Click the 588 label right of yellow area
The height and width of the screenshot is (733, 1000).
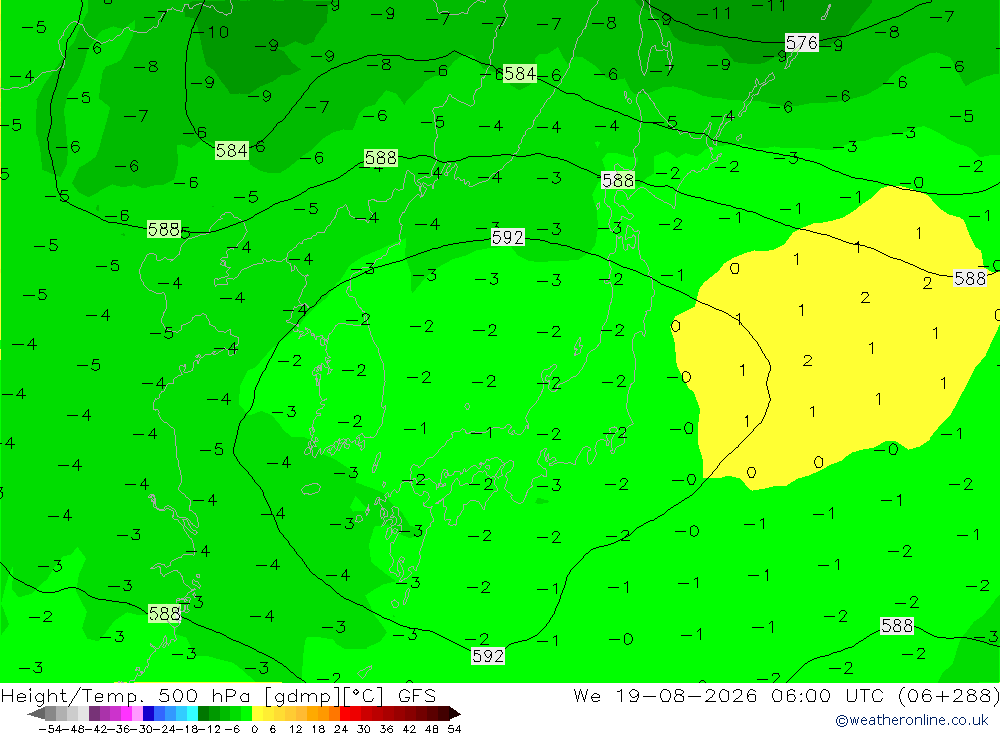pyautogui.click(x=969, y=278)
